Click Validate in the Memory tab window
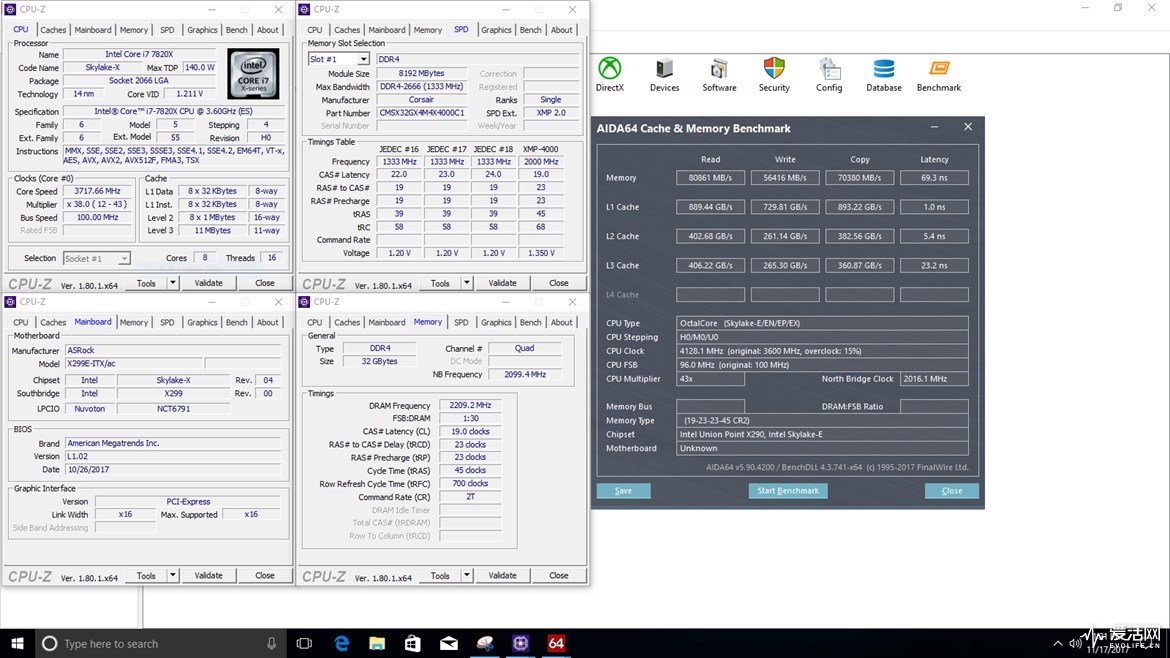 tap(502, 575)
